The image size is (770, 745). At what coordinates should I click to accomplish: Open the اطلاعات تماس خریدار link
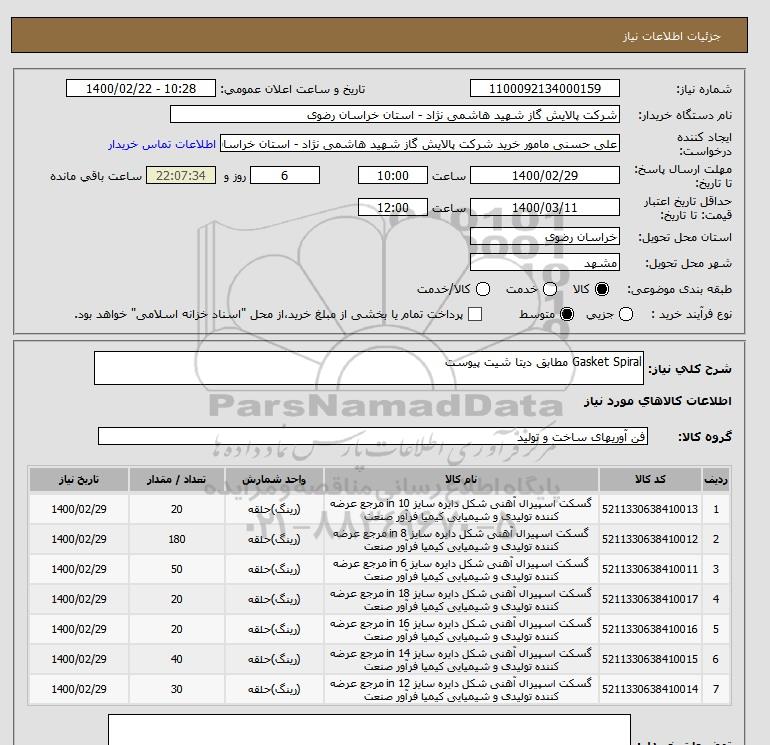click(x=162, y=144)
